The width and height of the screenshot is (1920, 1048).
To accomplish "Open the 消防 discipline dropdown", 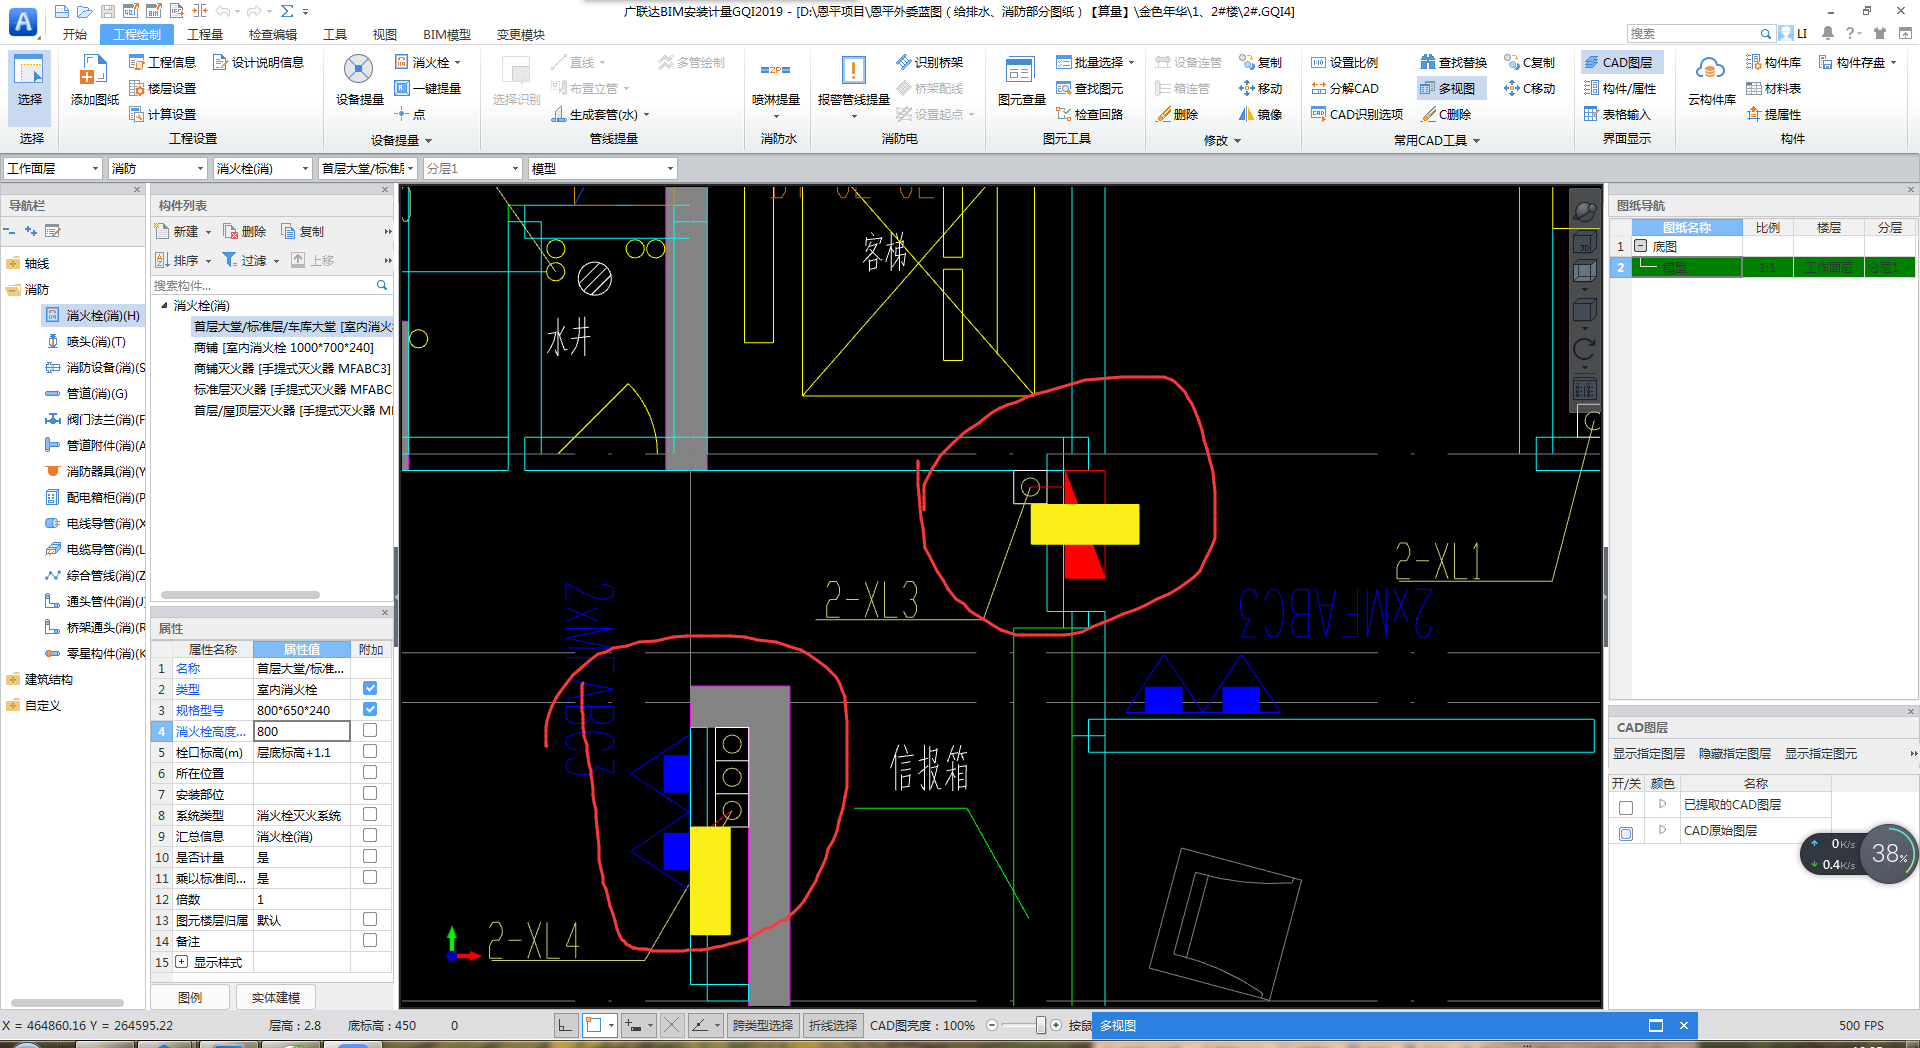I will [x=157, y=168].
